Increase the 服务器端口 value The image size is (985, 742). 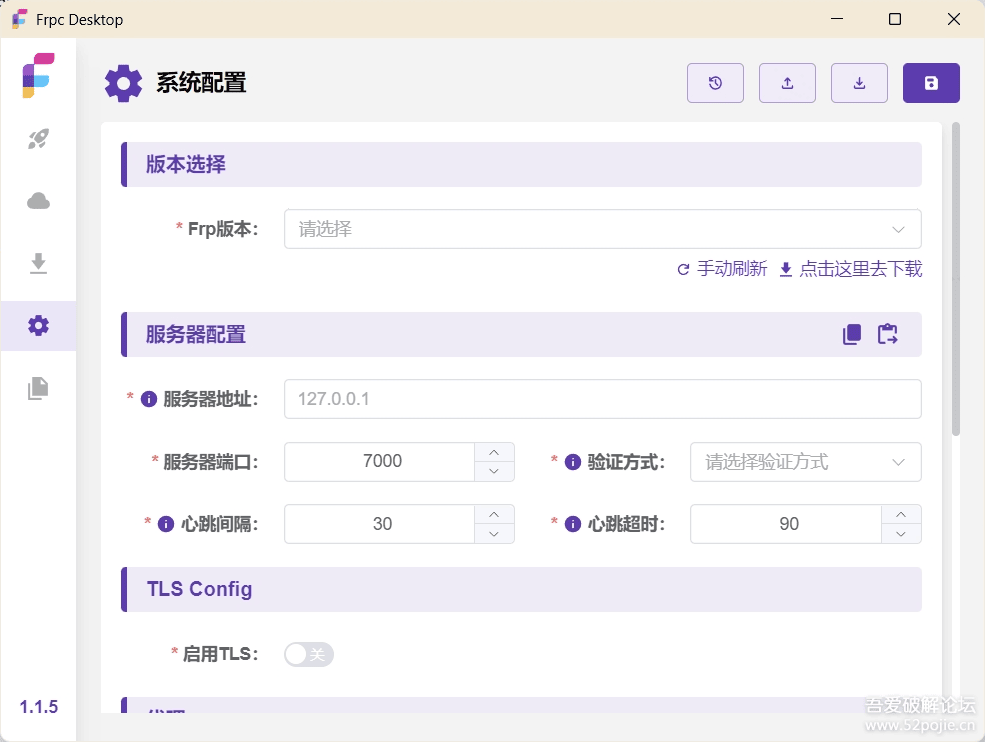coord(494,452)
